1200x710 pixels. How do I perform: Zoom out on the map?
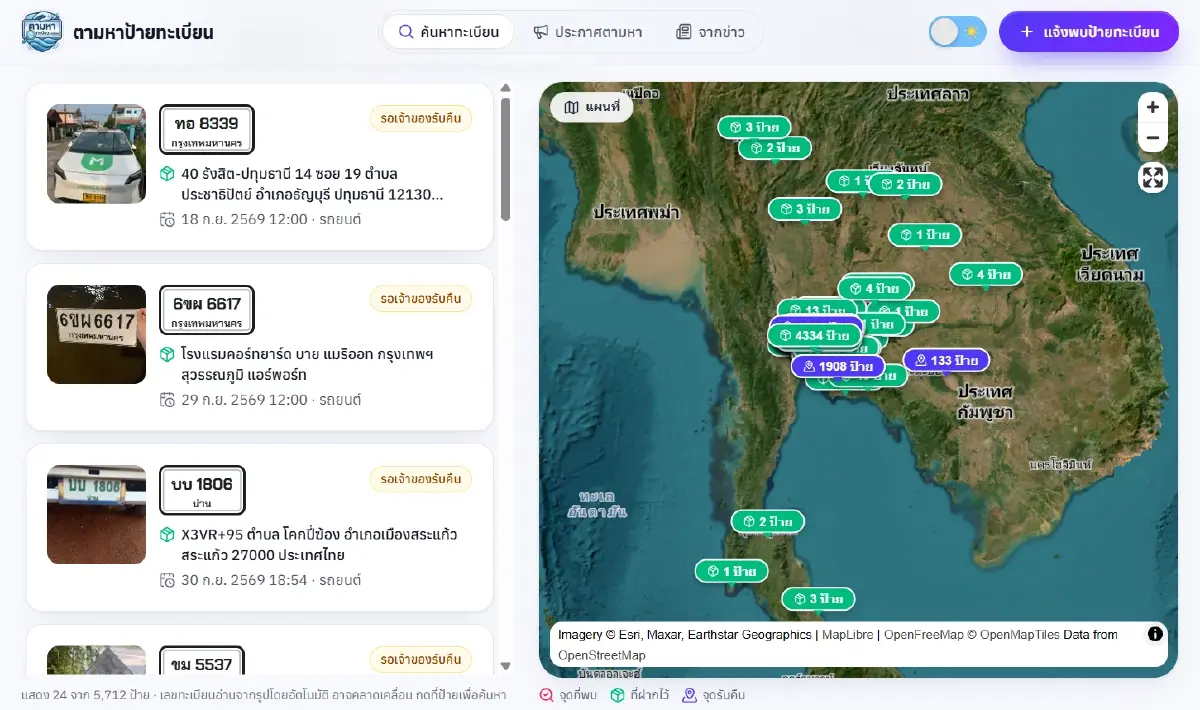[x=1153, y=137]
